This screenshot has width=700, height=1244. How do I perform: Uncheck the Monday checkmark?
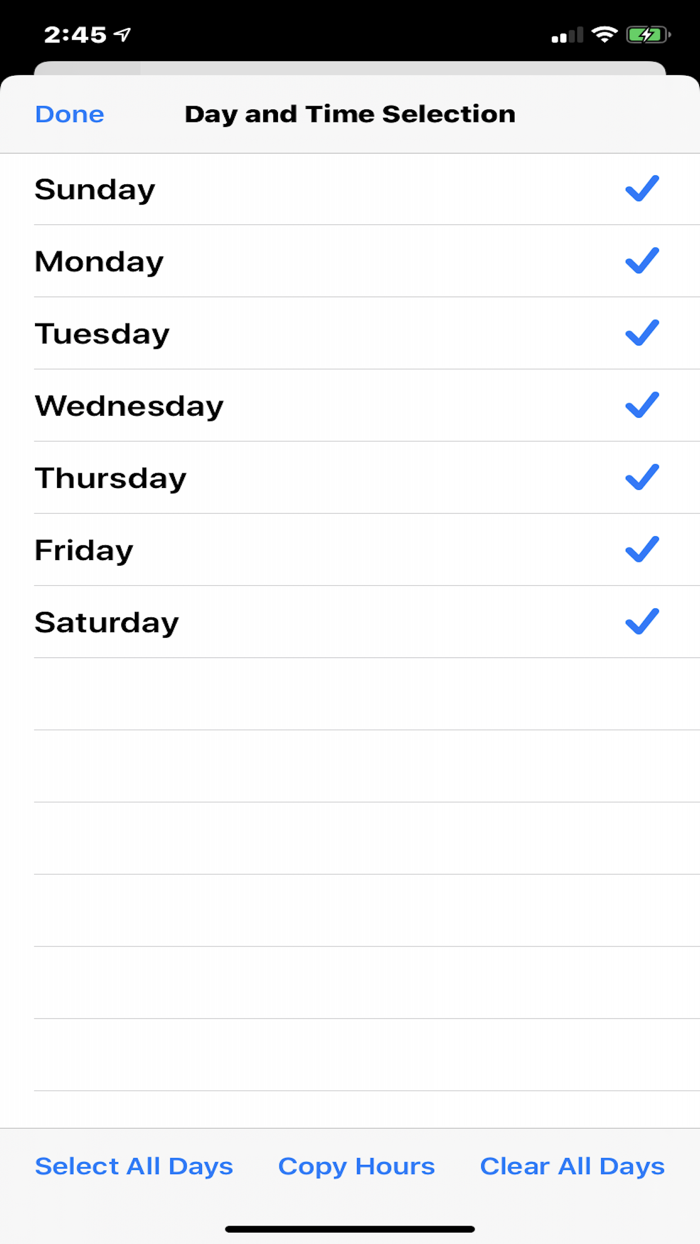641,261
